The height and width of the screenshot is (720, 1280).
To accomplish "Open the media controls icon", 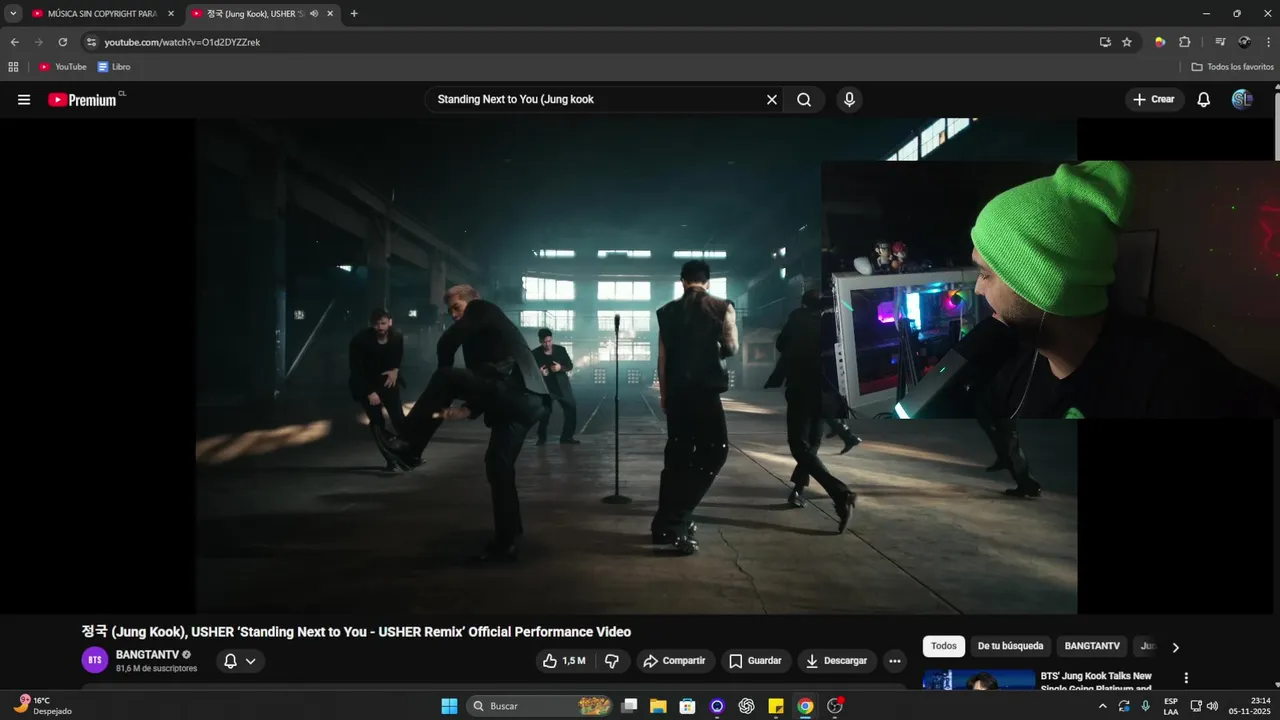I will coord(1220,42).
